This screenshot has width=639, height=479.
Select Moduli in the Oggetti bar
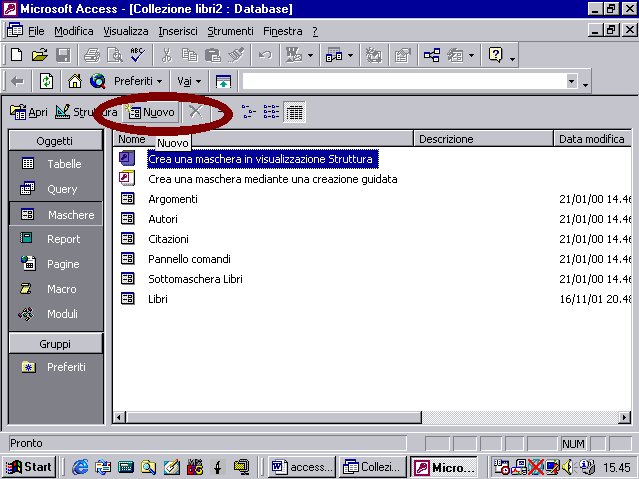pyautogui.click(x=56, y=314)
